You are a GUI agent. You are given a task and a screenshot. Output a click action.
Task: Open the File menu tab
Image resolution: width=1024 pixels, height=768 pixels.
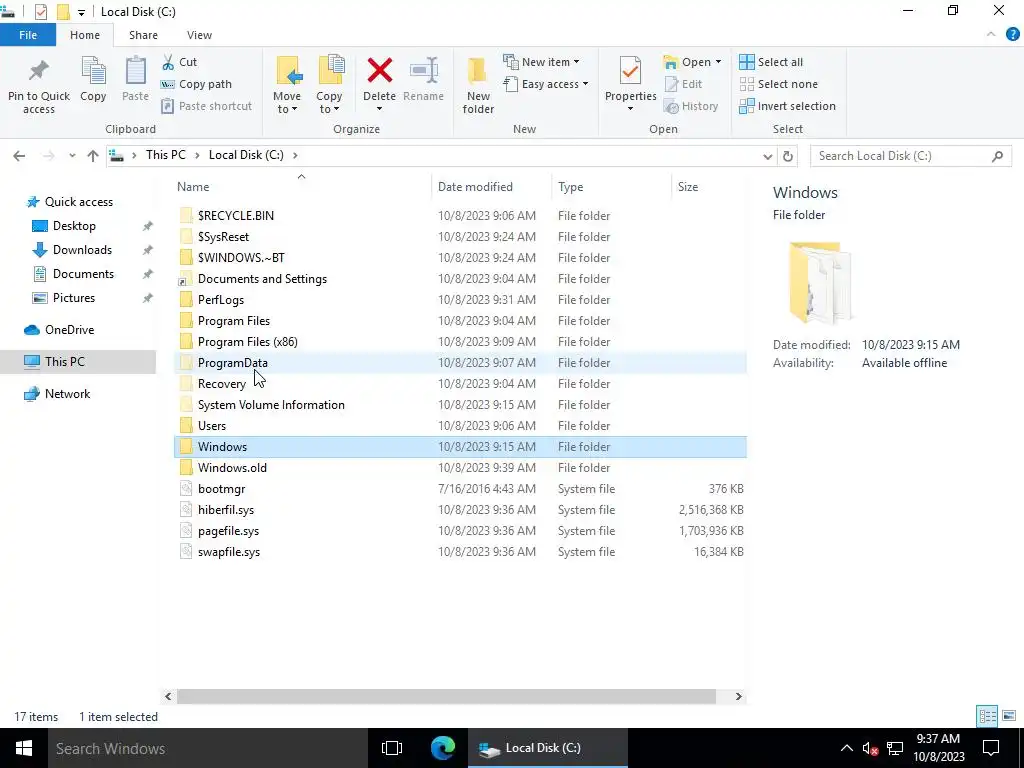pyautogui.click(x=28, y=35)
